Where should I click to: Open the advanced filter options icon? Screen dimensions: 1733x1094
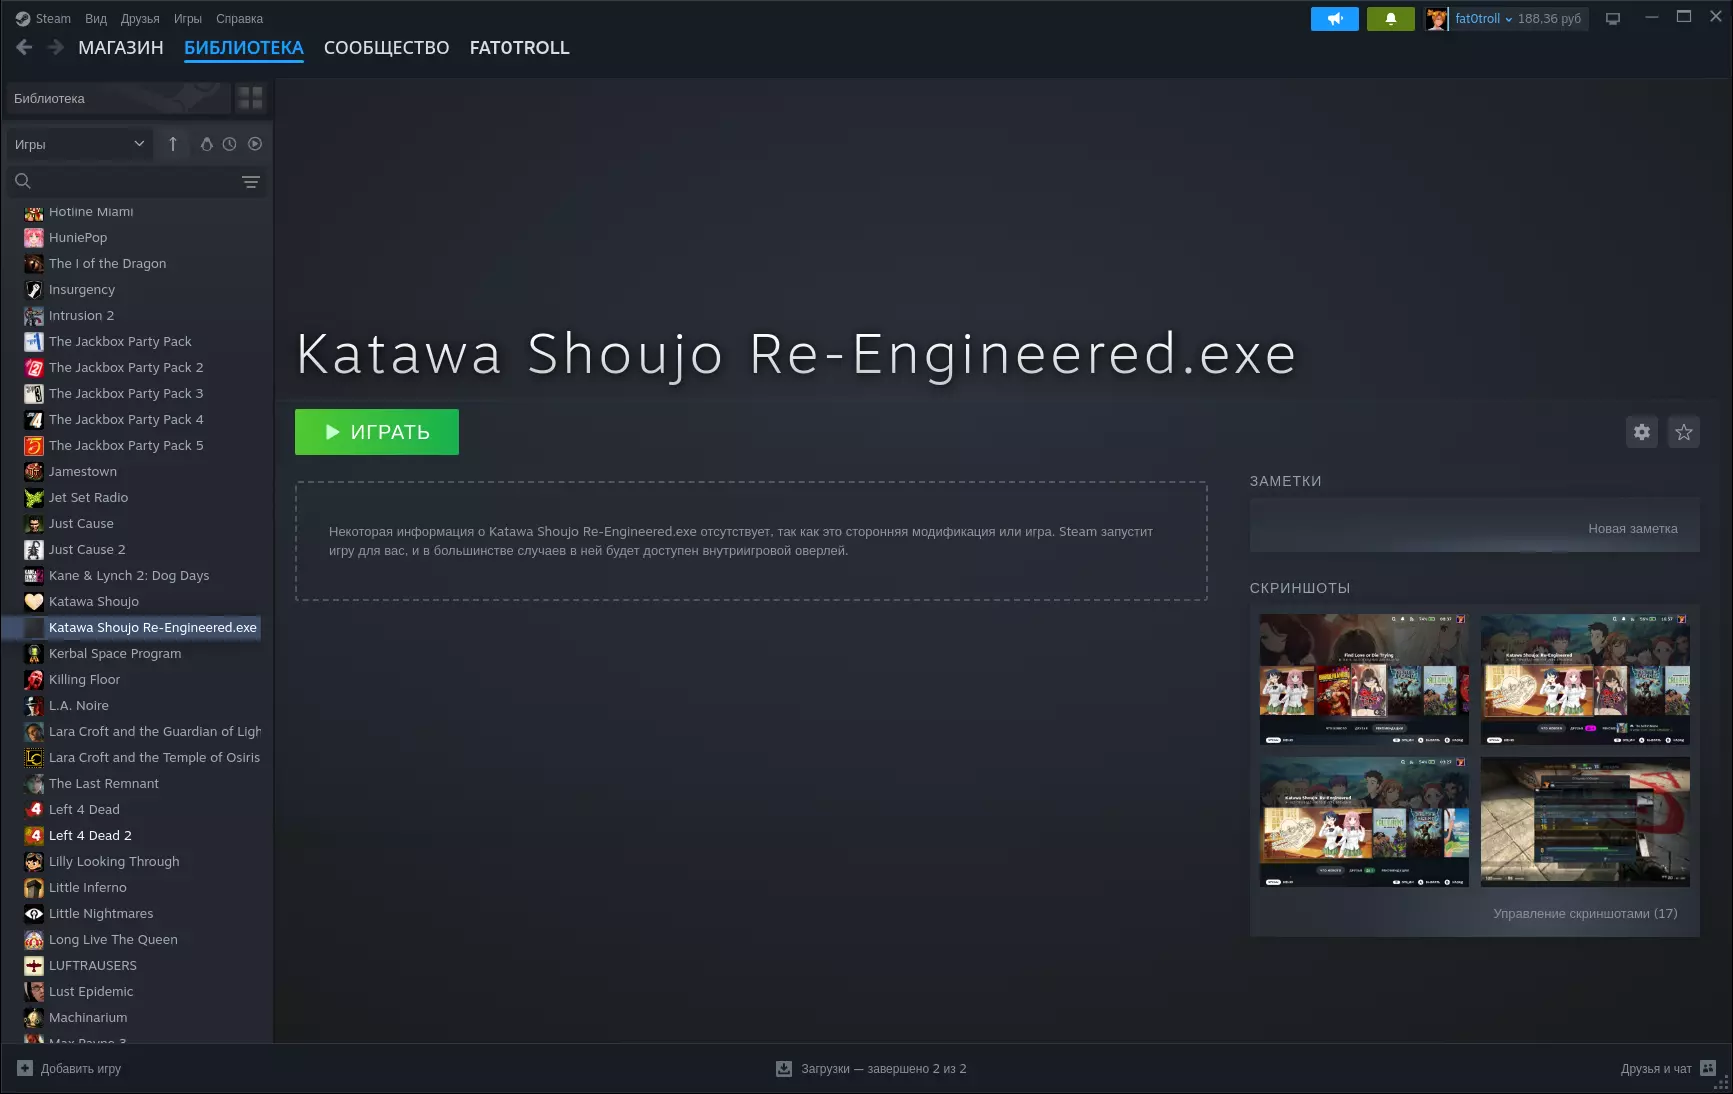click(x=250, y=182)
